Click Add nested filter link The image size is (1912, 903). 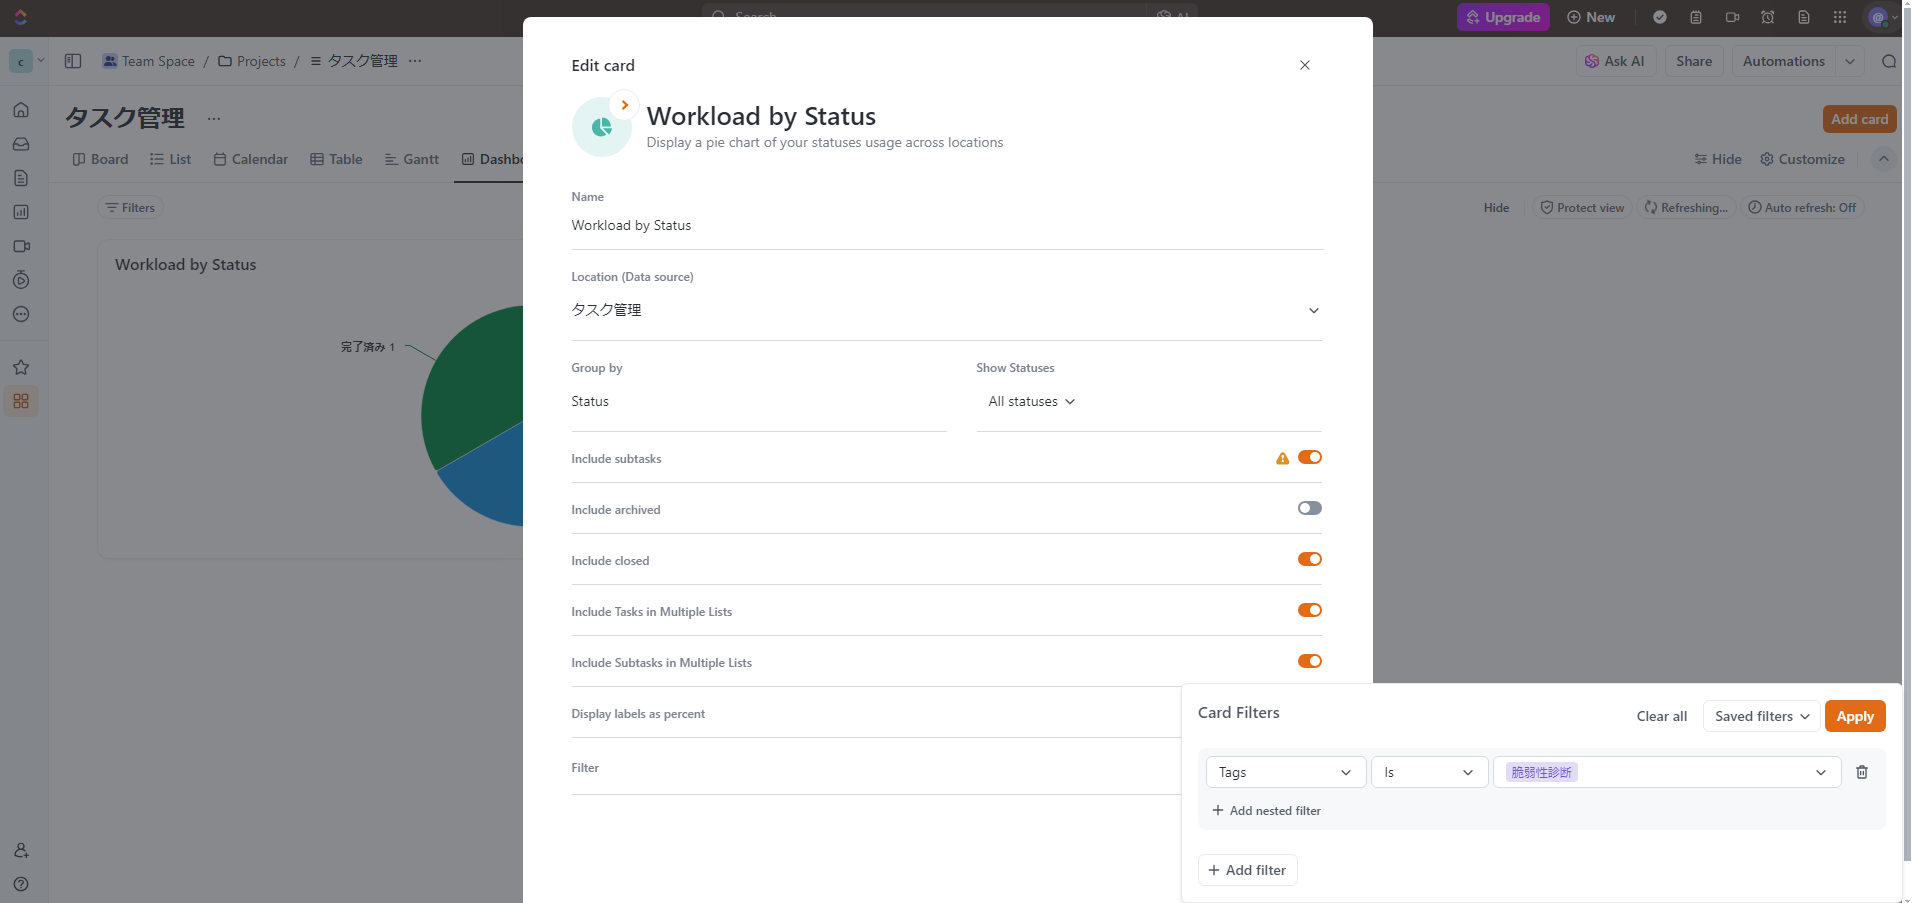(x=1266, y=811)
